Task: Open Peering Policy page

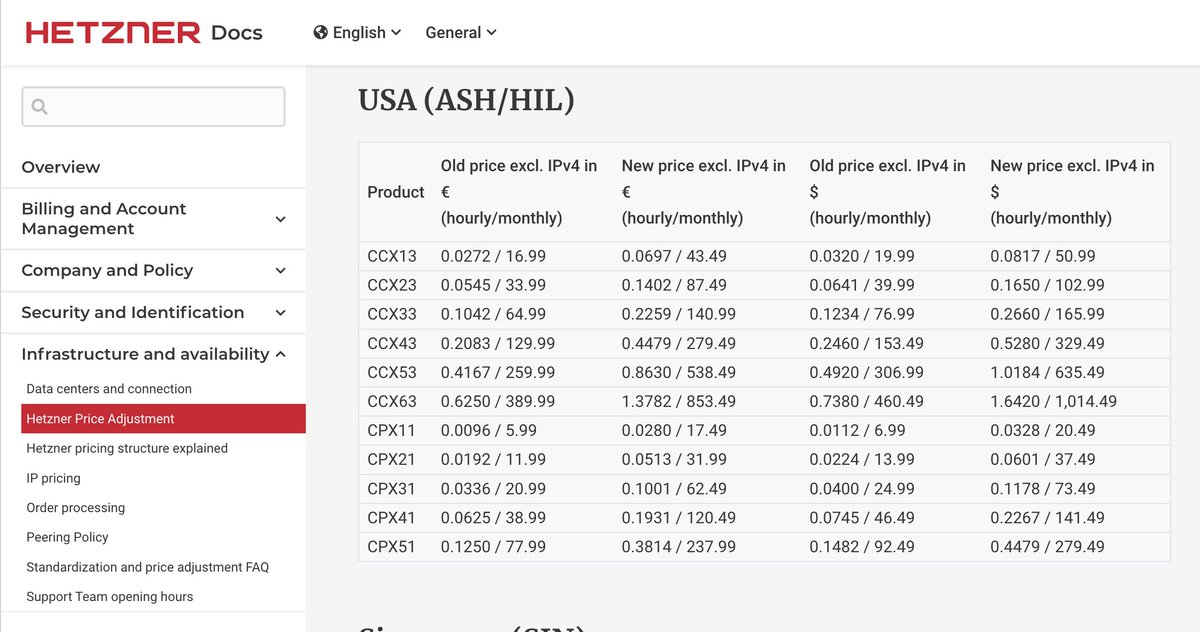Action: [x=67, y=537]
